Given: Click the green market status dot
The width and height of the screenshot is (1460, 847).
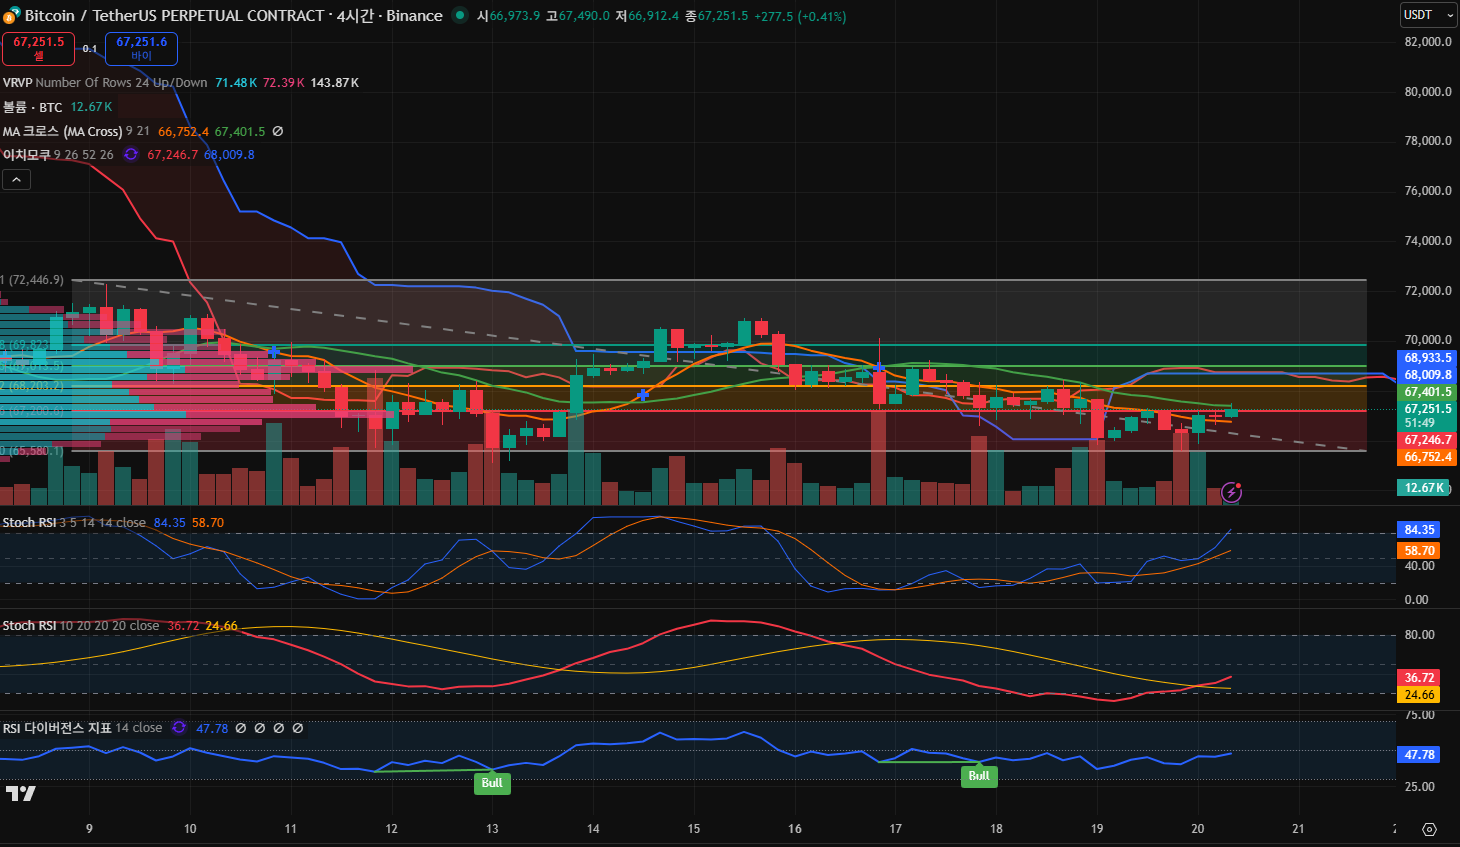Looking at the screenshot, I should click(x=459, y=15).
